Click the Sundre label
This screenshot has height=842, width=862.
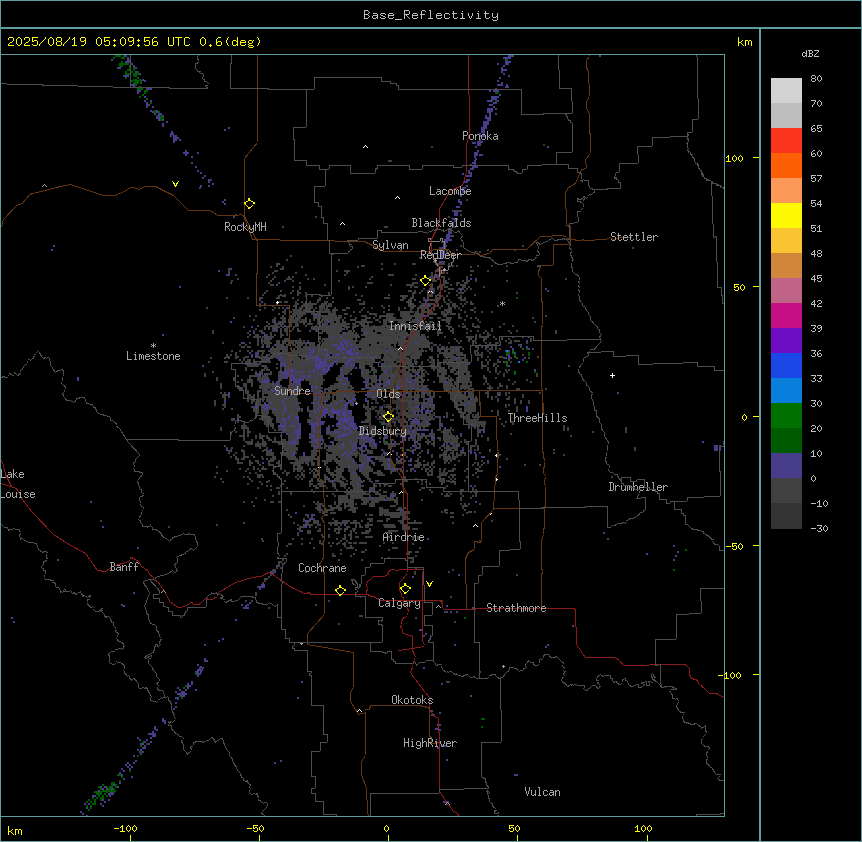point(292,391)
